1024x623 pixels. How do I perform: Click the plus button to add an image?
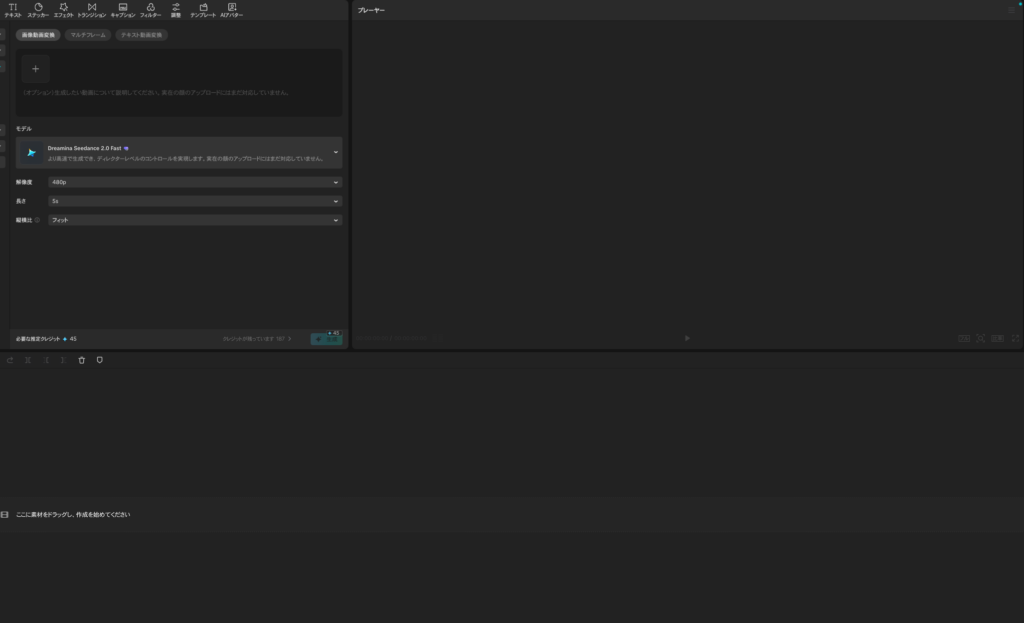35,69
